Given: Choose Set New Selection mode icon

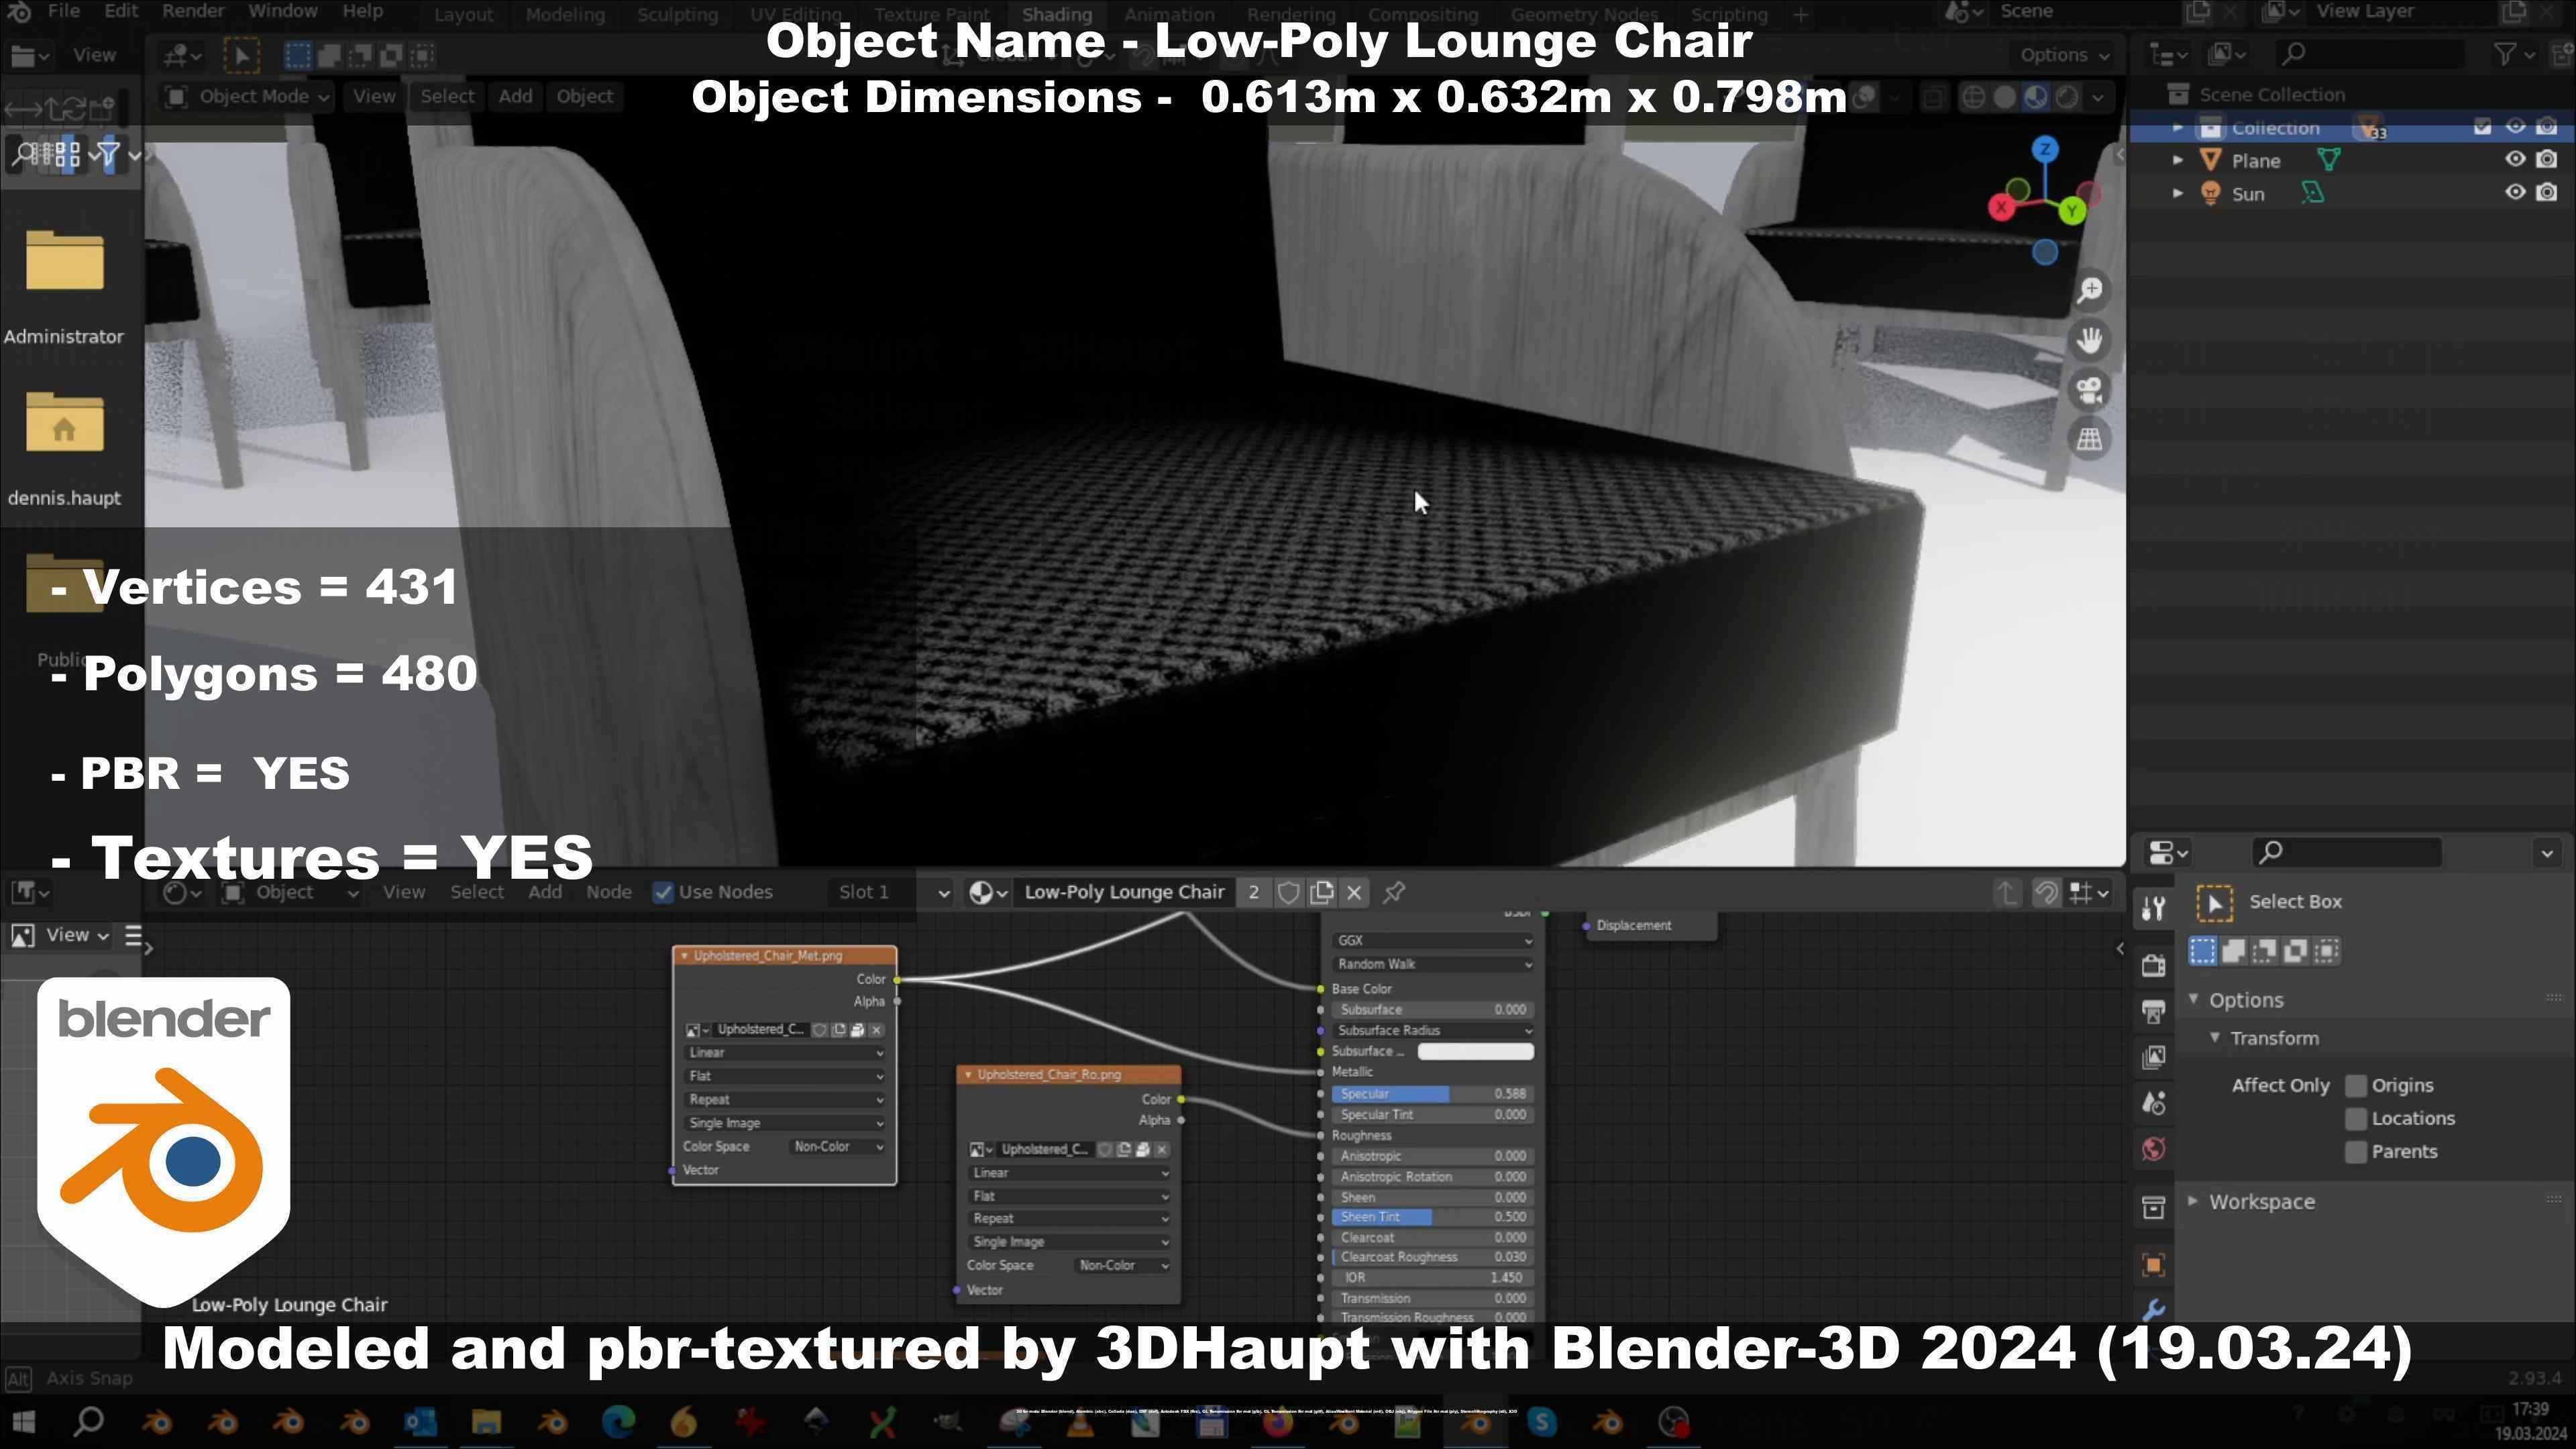Looking at the screenshot, I should point(2202,951).
